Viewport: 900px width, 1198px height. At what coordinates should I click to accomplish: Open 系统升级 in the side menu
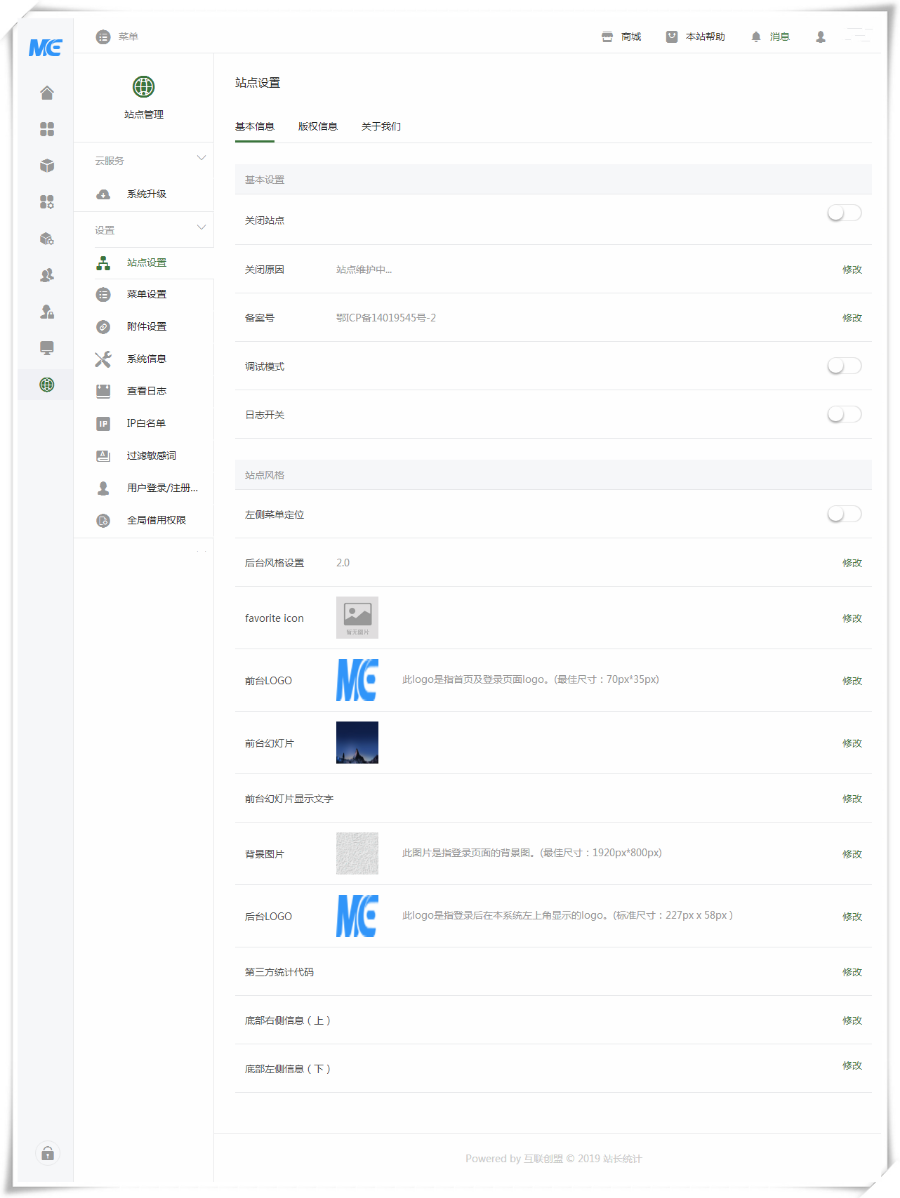(x=146, y=194)
